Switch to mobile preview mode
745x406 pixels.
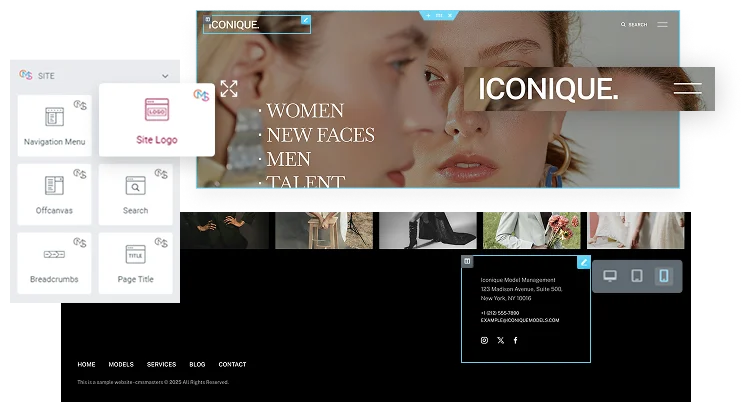tap(664, 276)
